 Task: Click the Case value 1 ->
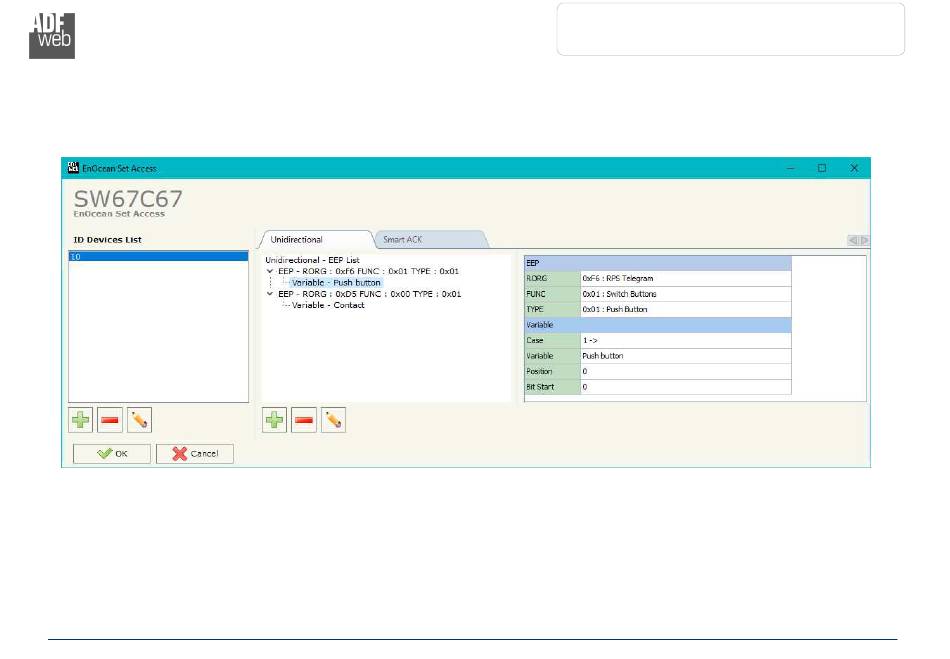pos(685,340)
